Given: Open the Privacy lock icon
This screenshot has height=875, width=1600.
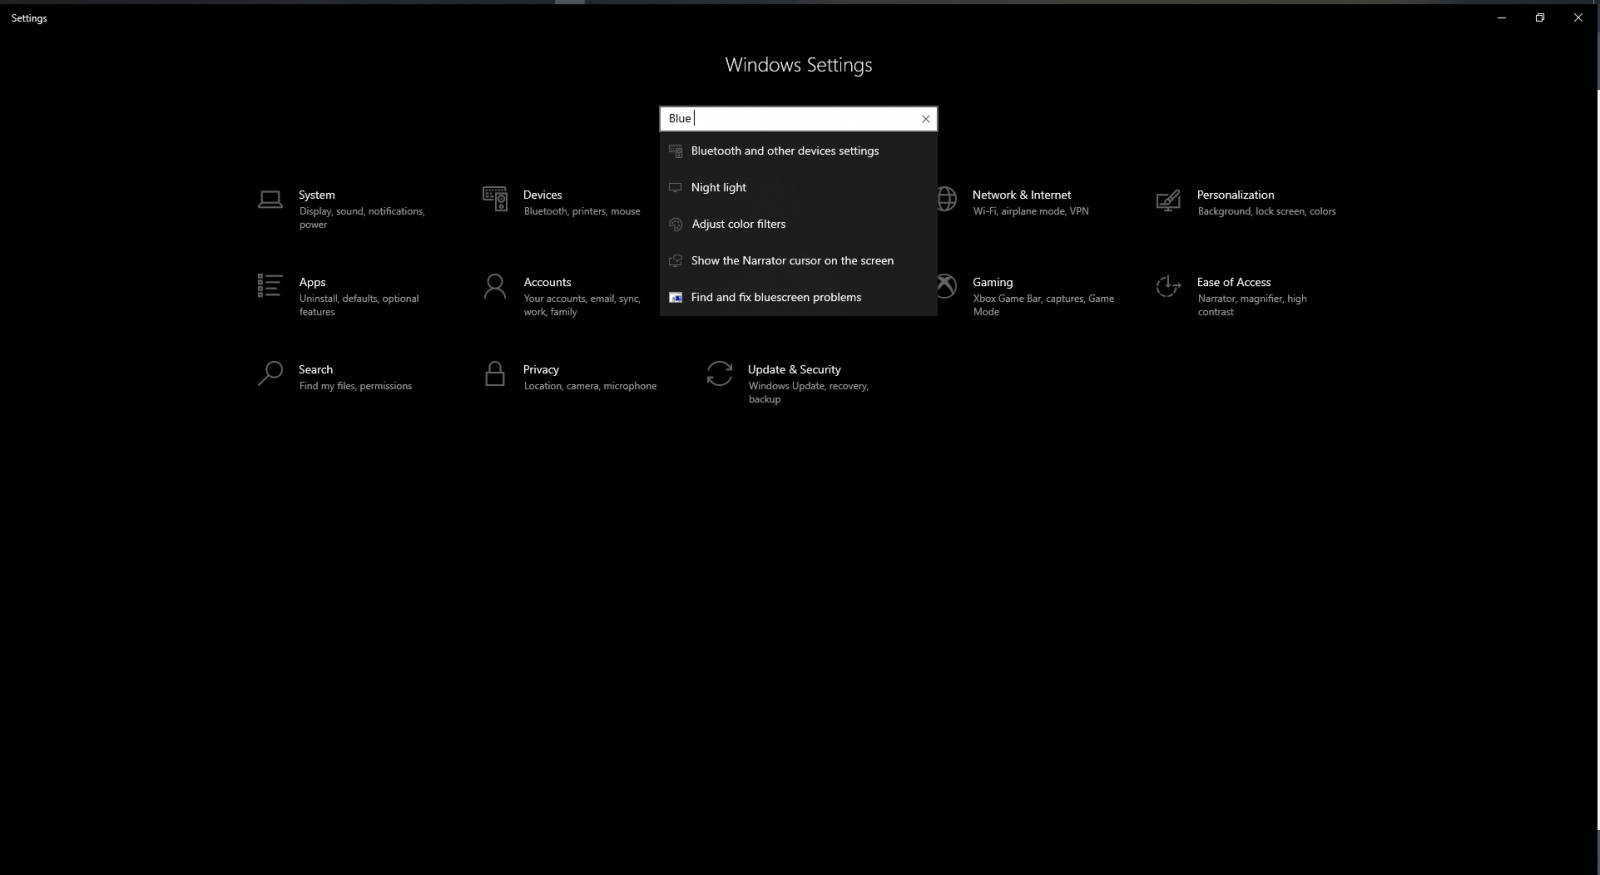Looking at the screenshot, I should click(495, 374).
